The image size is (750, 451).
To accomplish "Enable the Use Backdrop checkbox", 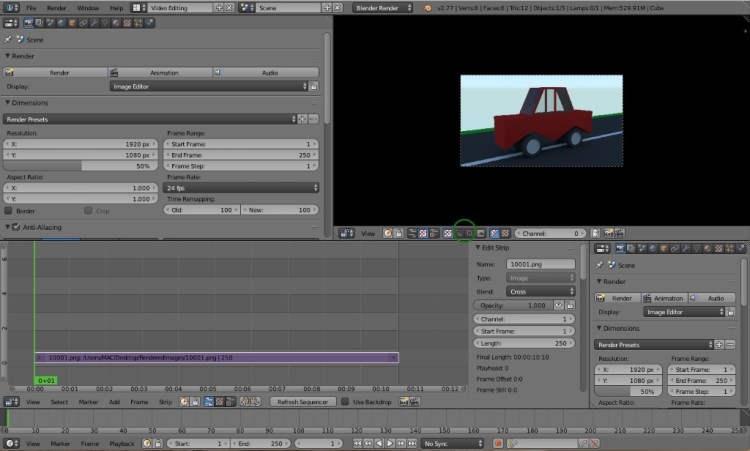I will (x=347, y=401).
